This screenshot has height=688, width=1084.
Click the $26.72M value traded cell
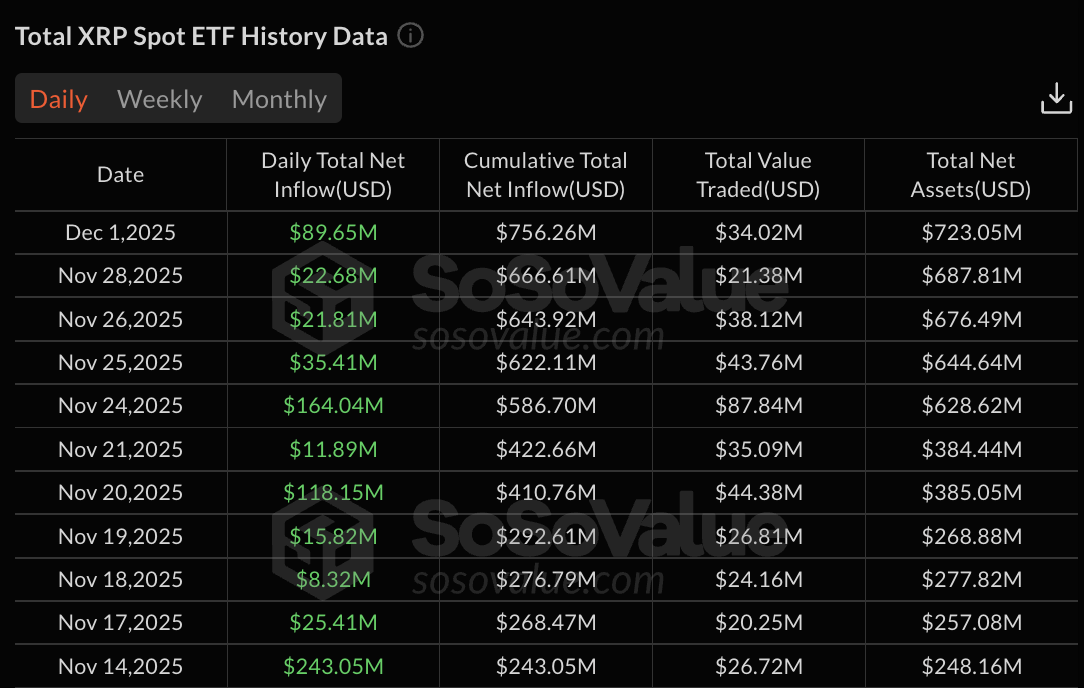[x=758, y=666]
